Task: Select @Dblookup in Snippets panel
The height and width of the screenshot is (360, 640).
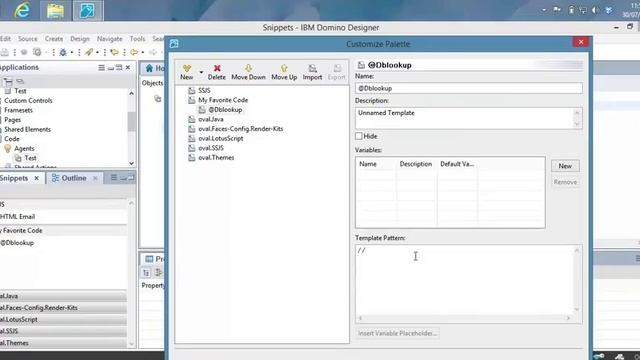Action: [x=17, y=243]
